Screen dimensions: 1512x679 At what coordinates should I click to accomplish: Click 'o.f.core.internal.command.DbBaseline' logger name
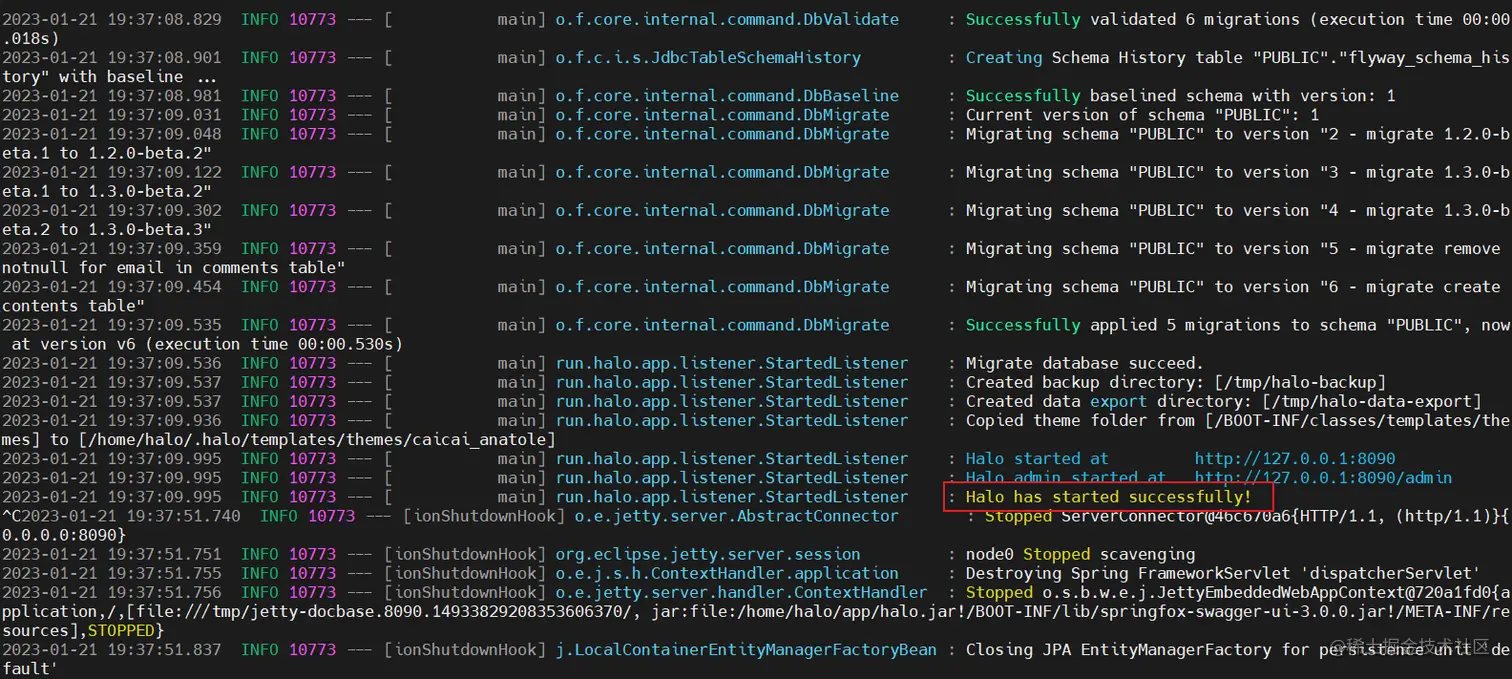pos(727,96)
